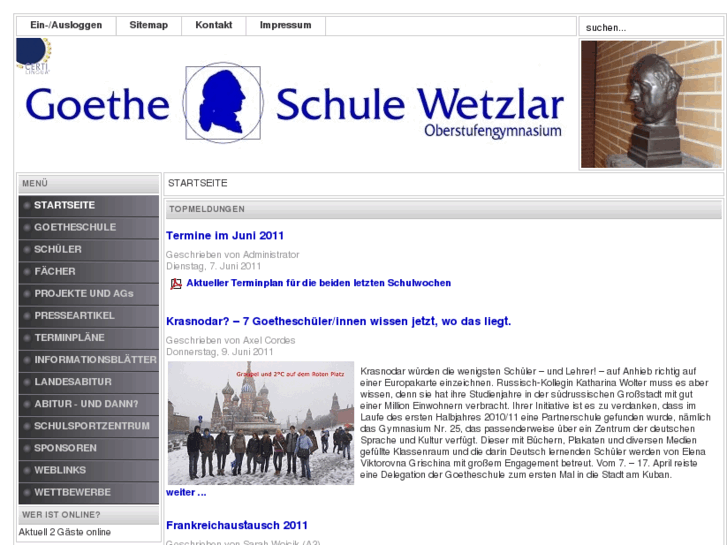Open the Sponsoren menu entry

(x=89, y=448)
